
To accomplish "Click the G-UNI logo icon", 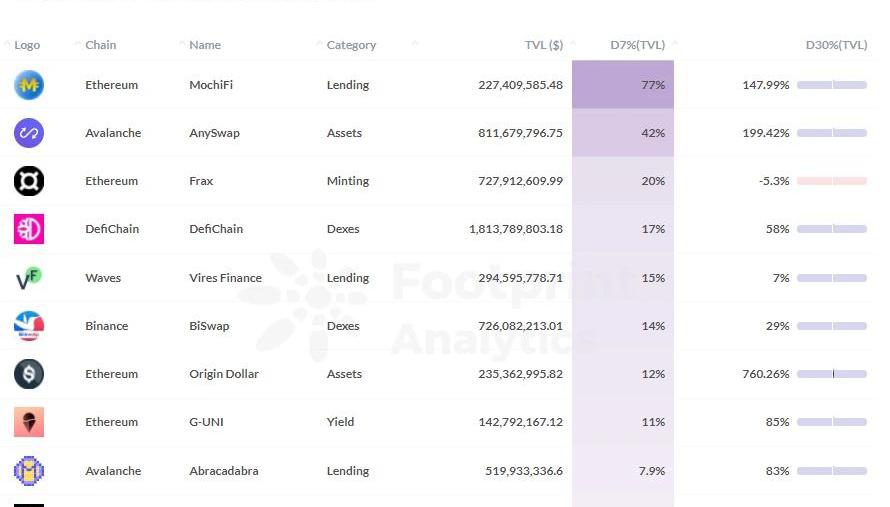I will tap(29, 422).
